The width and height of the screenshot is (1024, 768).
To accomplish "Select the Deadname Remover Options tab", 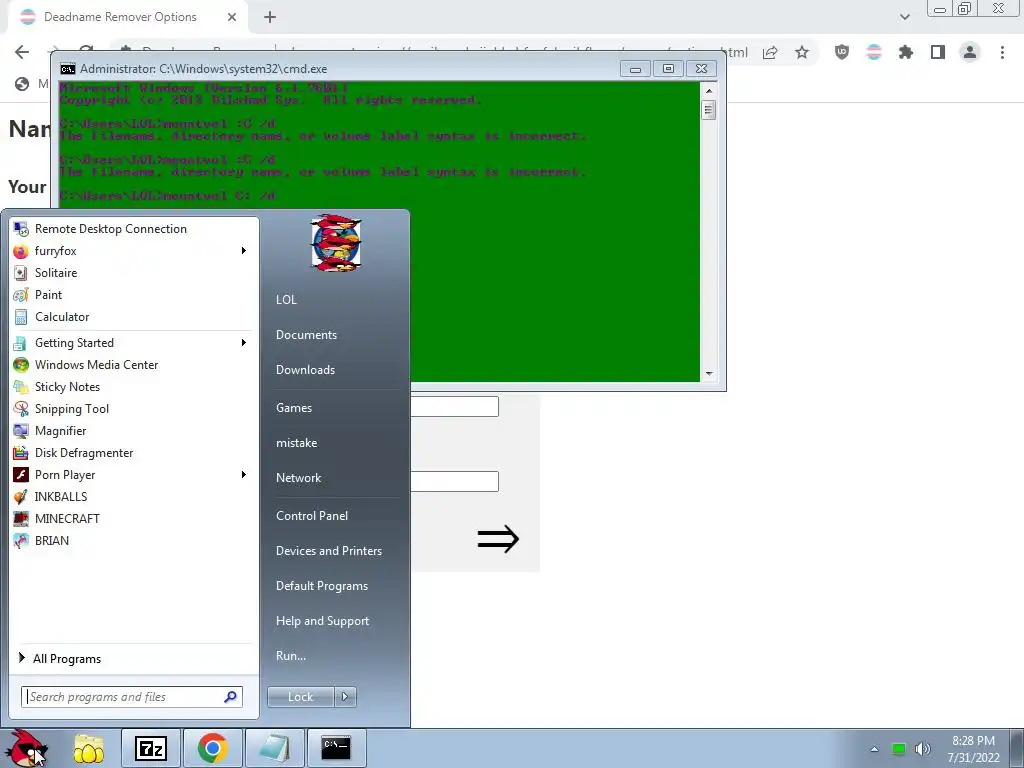I will click(x=120, y=17).
